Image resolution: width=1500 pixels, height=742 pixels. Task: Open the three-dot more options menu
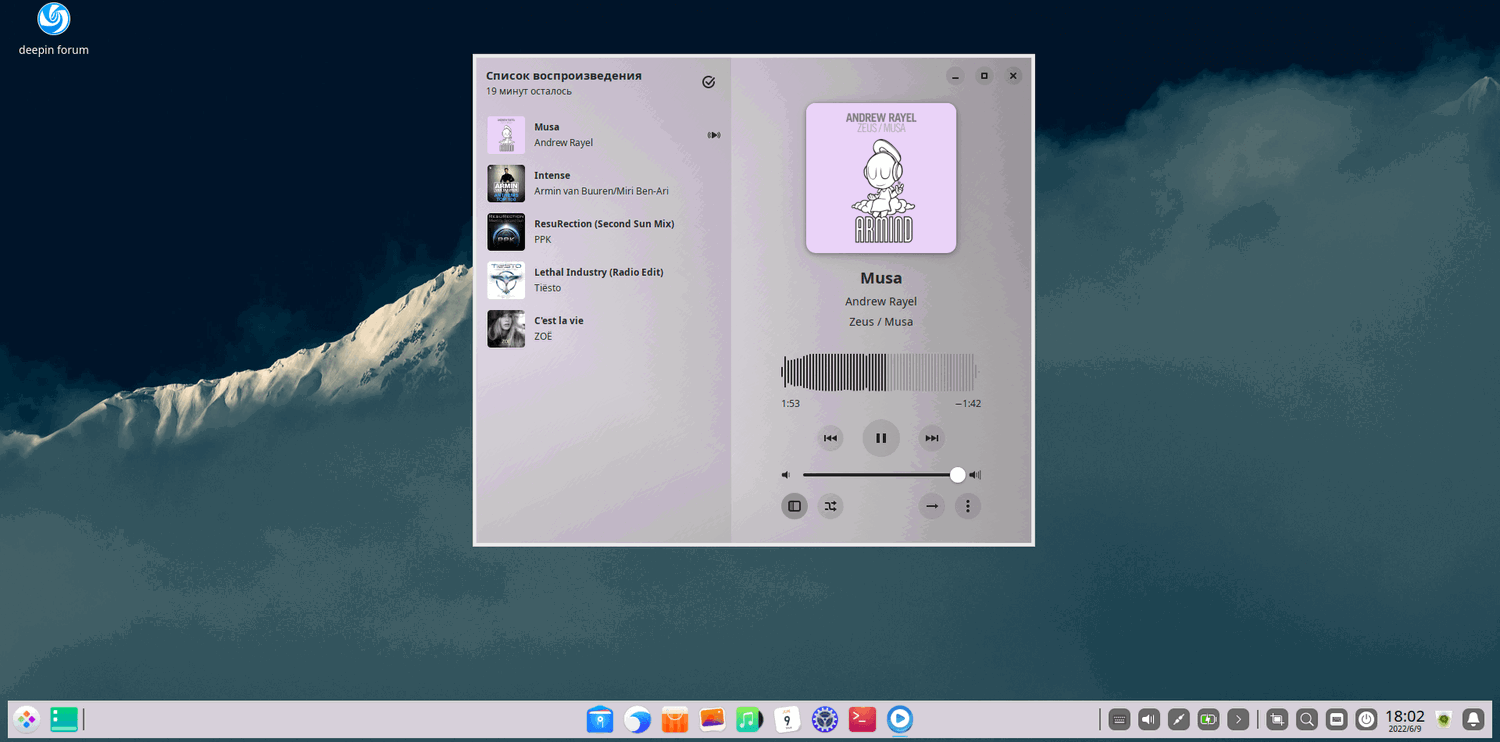coord(967,506)
